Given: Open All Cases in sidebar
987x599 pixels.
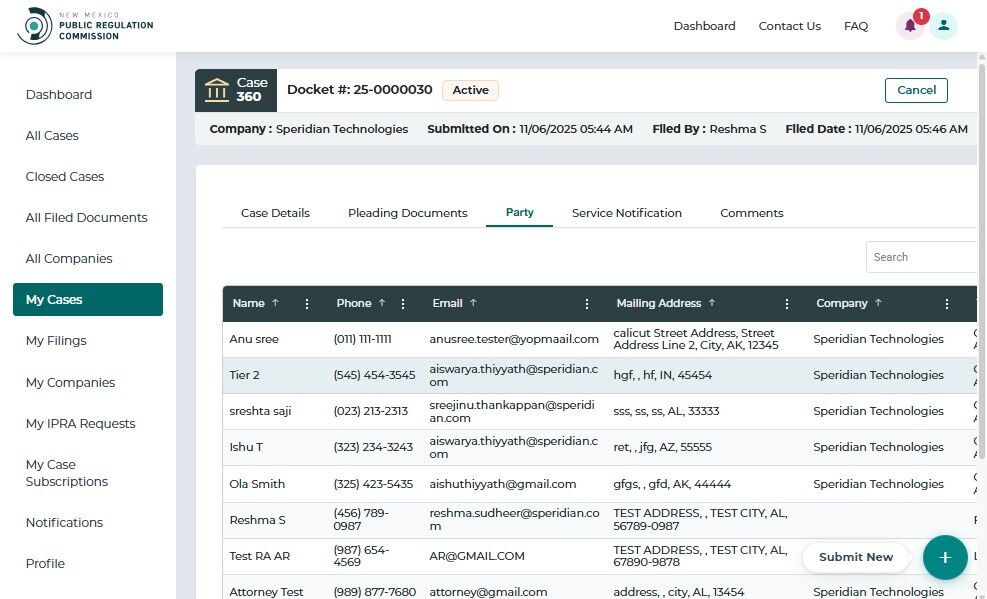Looking at the screenshot, I should click(52, 135).
